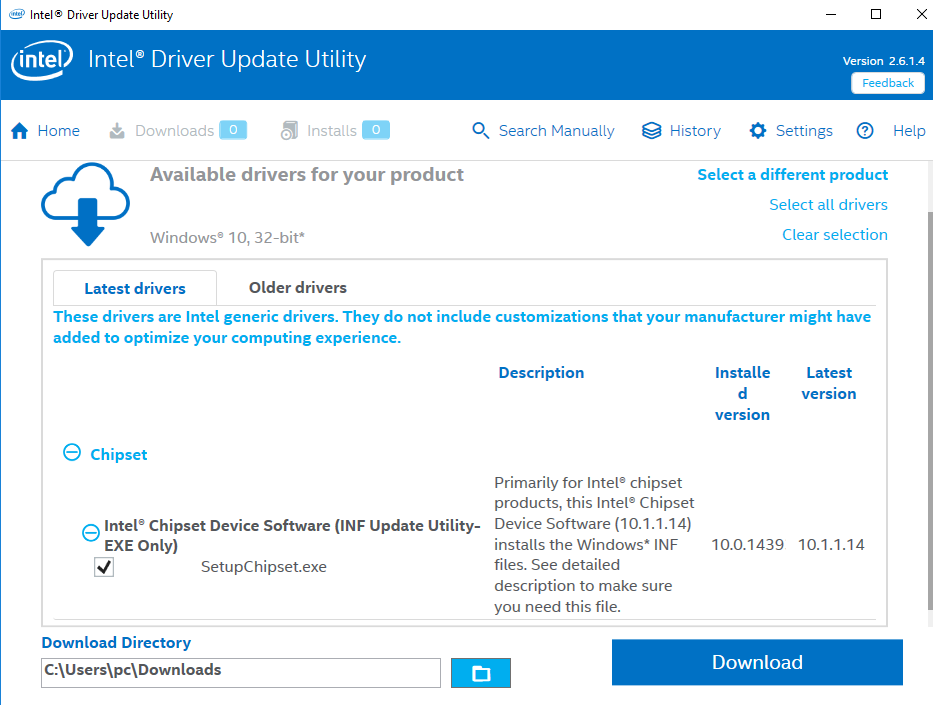This screenshot has width=933, height=705.
Task: Maximize the Intel Driver Update Utility window
Action: (x=876, y=14)
